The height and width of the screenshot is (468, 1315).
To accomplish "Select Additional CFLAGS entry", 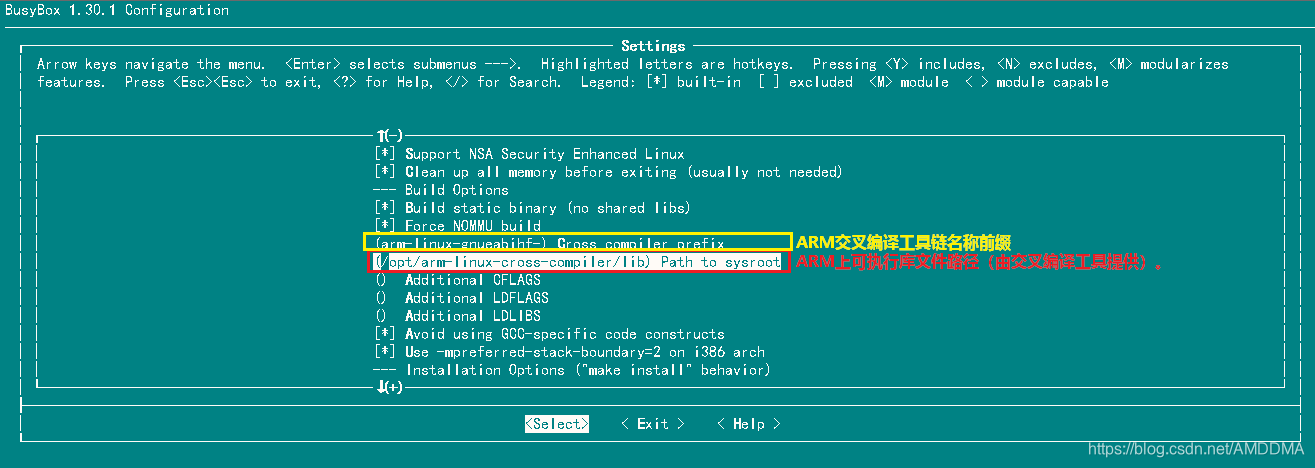I will 458,280.
